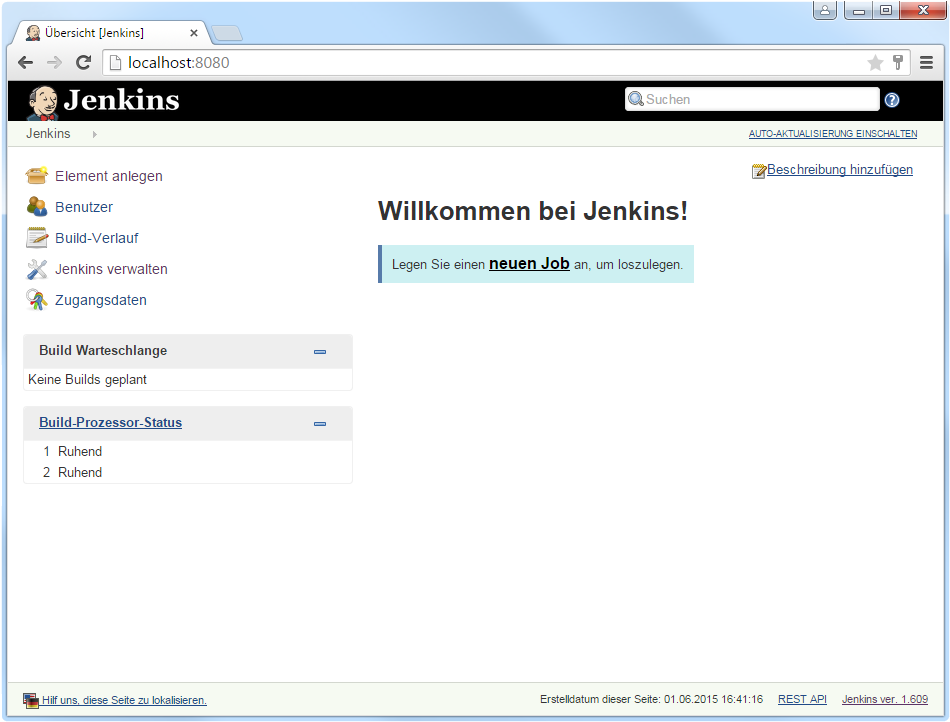950x722 pixels.
Task: Reload the page with refresh icon
Action: point(84,62)
